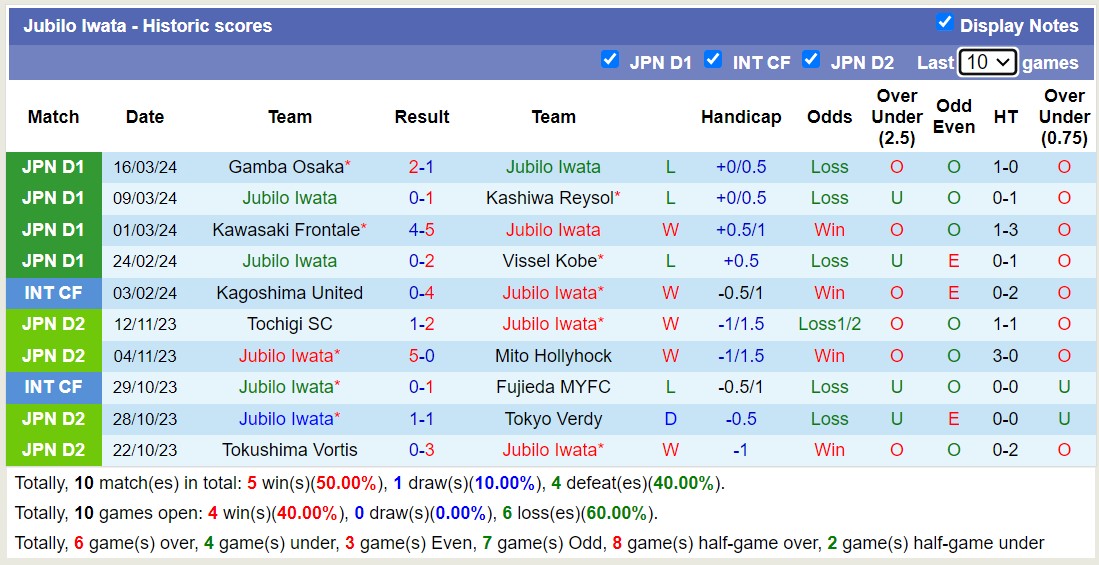Click the INT CF label for 03/02/24
The width and height of the screenshot is (1099, 565).
[54, 293]
